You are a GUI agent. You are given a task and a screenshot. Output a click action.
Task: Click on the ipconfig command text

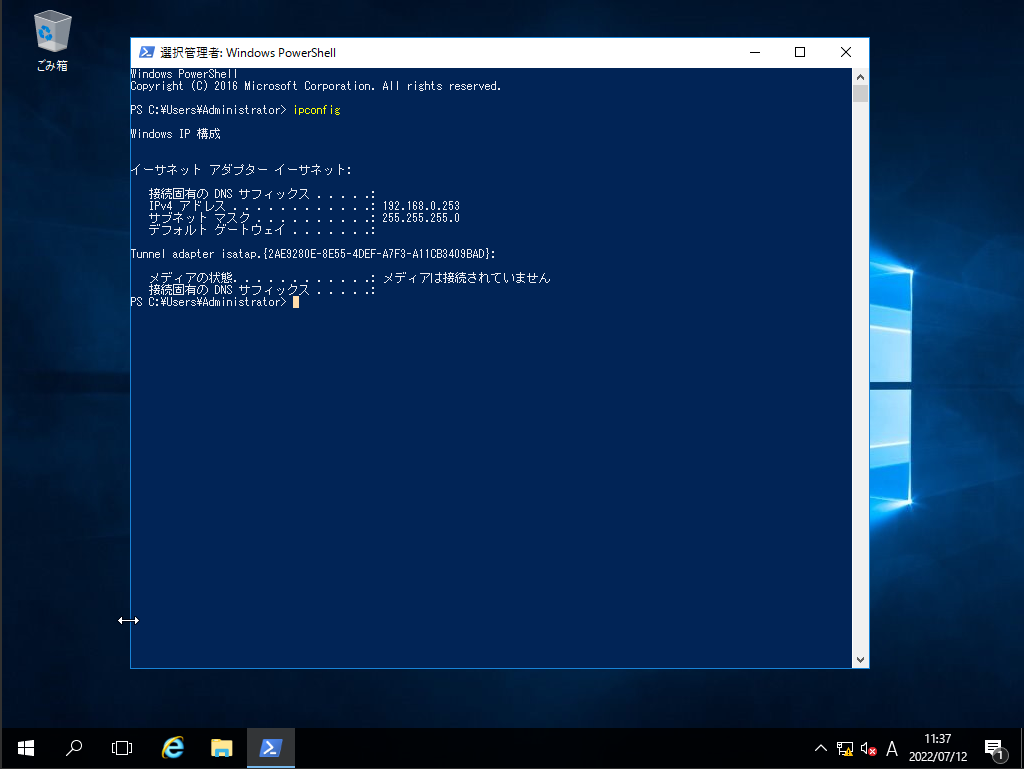(316, 110)
